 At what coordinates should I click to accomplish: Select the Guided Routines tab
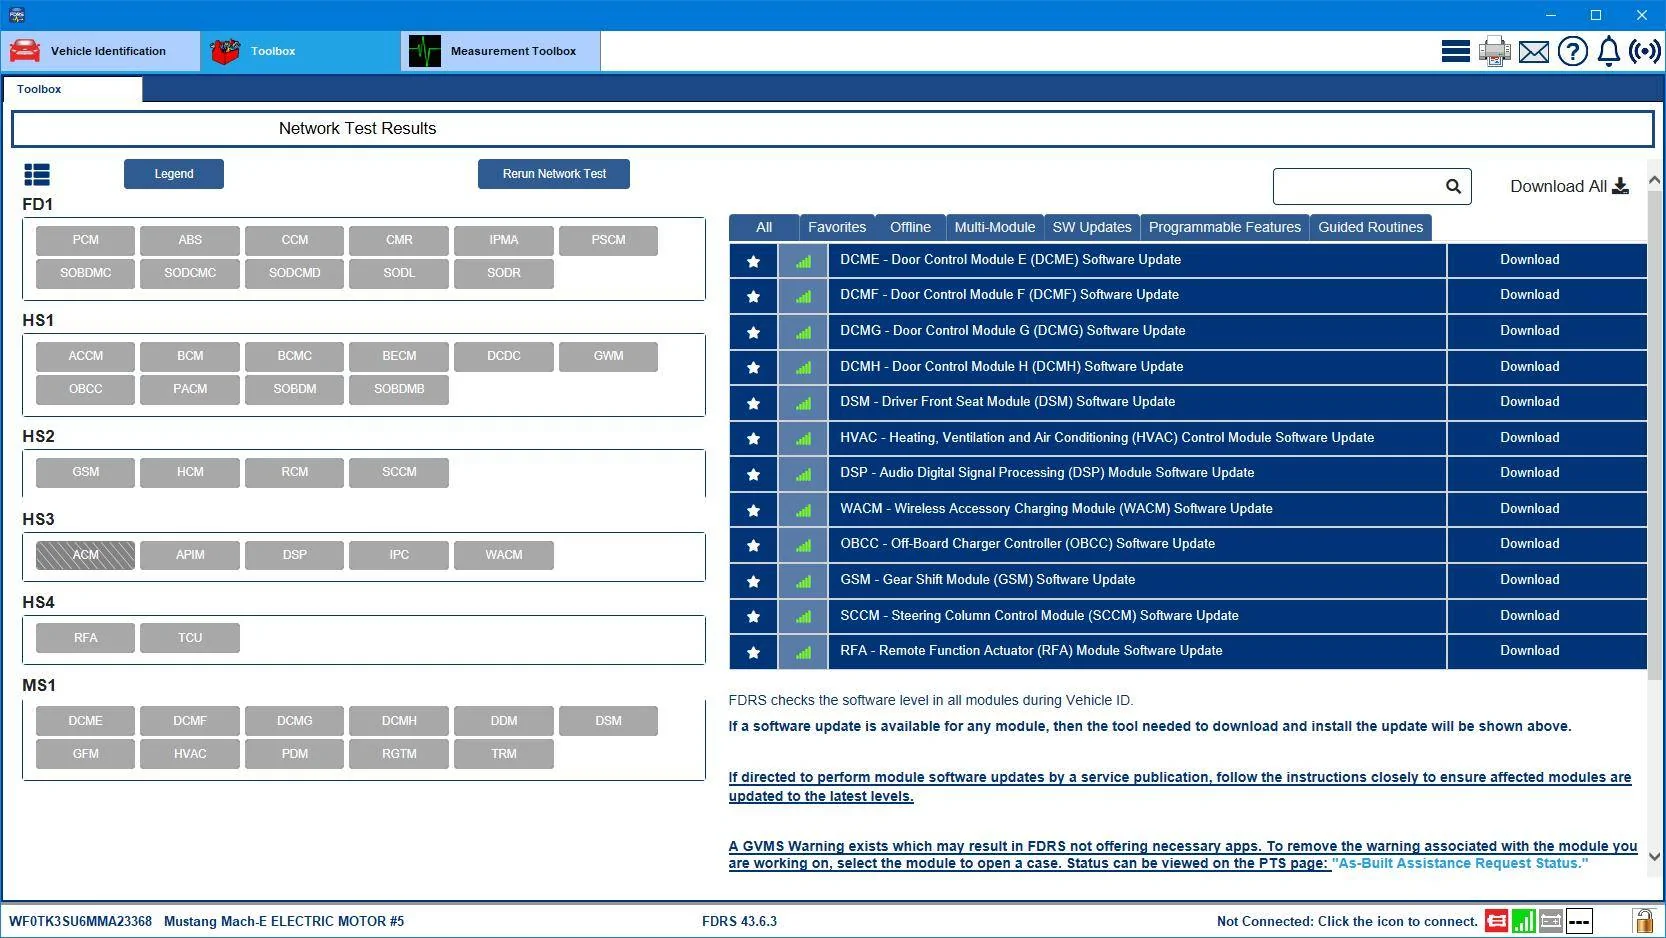click(x=1371, y=227)
